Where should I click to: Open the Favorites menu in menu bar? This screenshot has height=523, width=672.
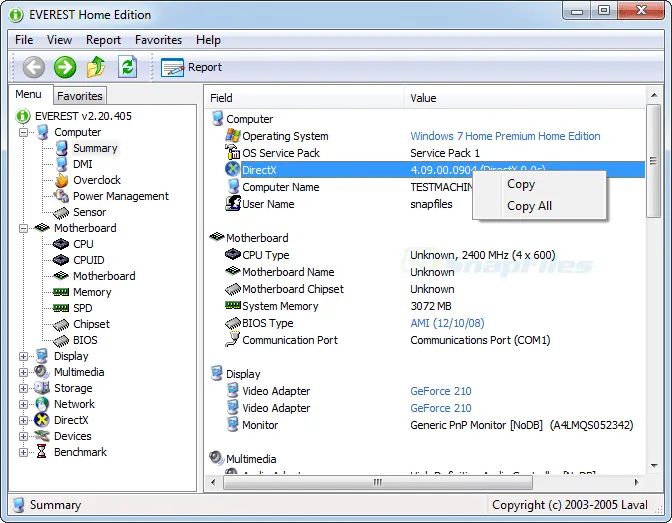pyautogui.click(x=159, y=40)
